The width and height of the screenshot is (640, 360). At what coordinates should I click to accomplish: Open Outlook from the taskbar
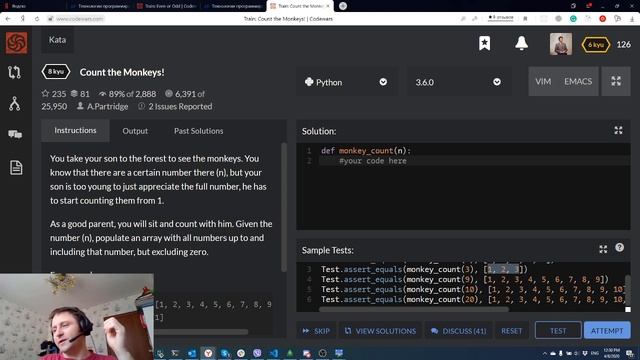point(192,353)
